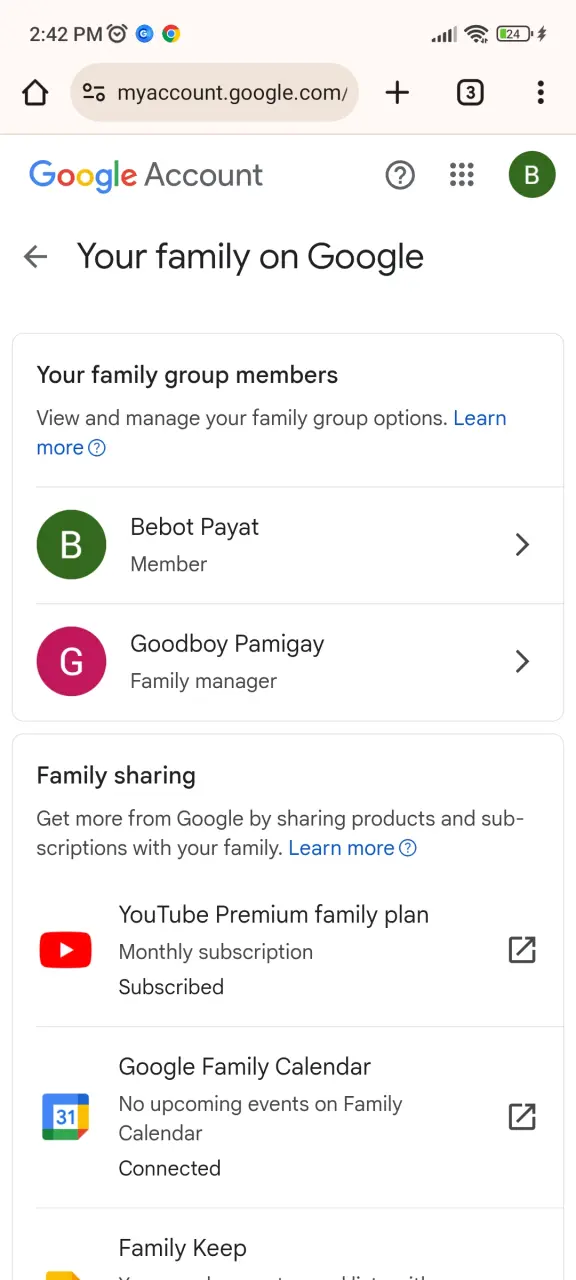Open Google Account help icon

click(400, 175)
